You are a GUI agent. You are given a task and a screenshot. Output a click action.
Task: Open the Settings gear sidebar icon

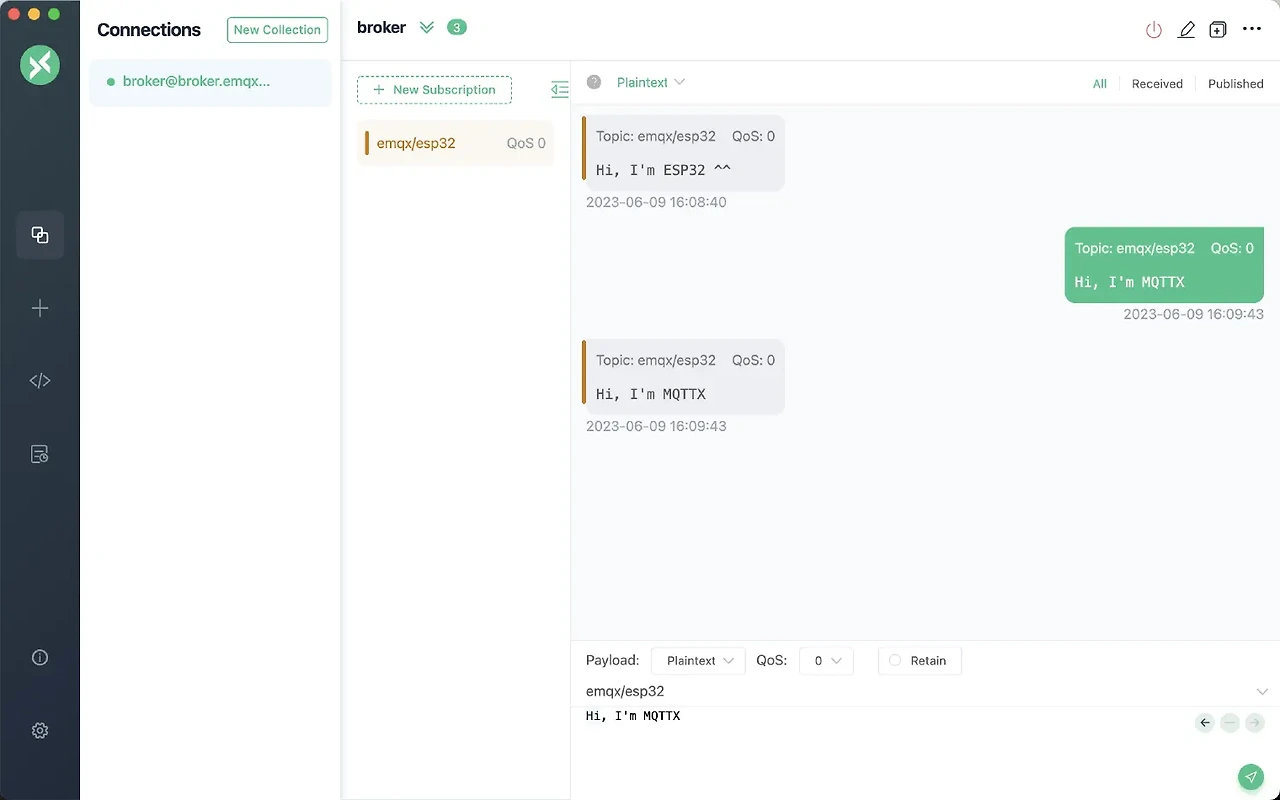pyautogui.click(x=40, y=731)
